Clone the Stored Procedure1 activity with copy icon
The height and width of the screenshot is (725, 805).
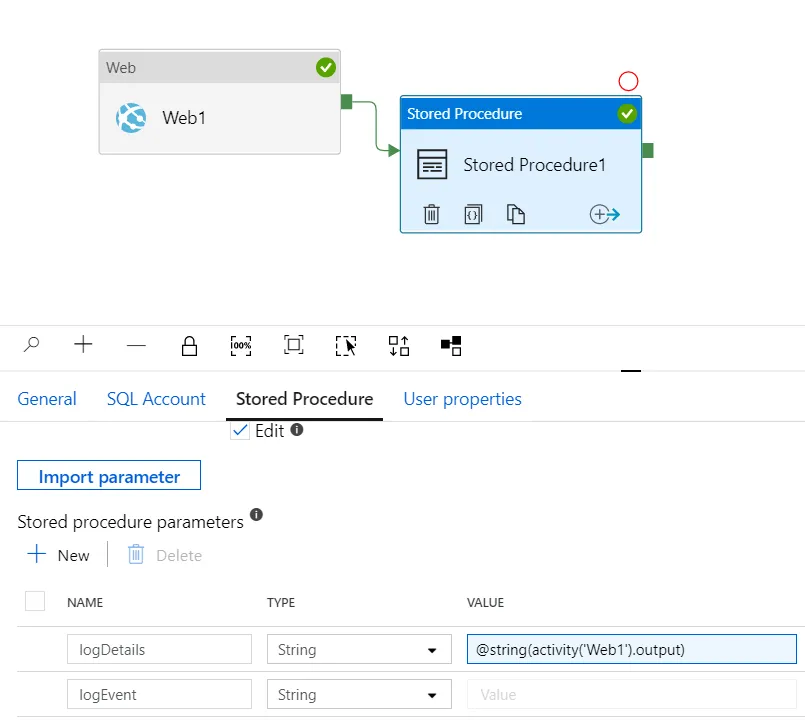pos(515,214)
